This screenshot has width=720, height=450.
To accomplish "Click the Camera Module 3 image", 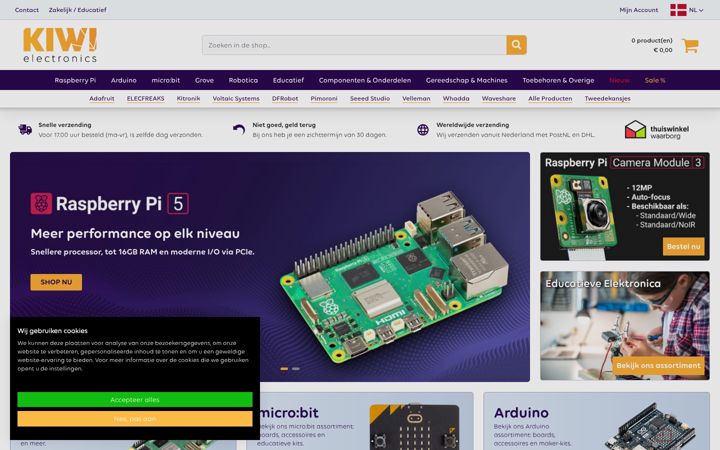I will (583, 216).
